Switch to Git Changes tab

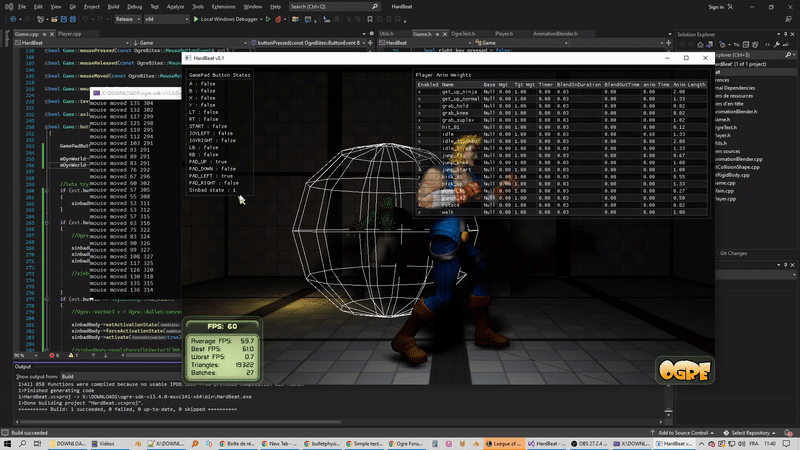coord(733,254)
